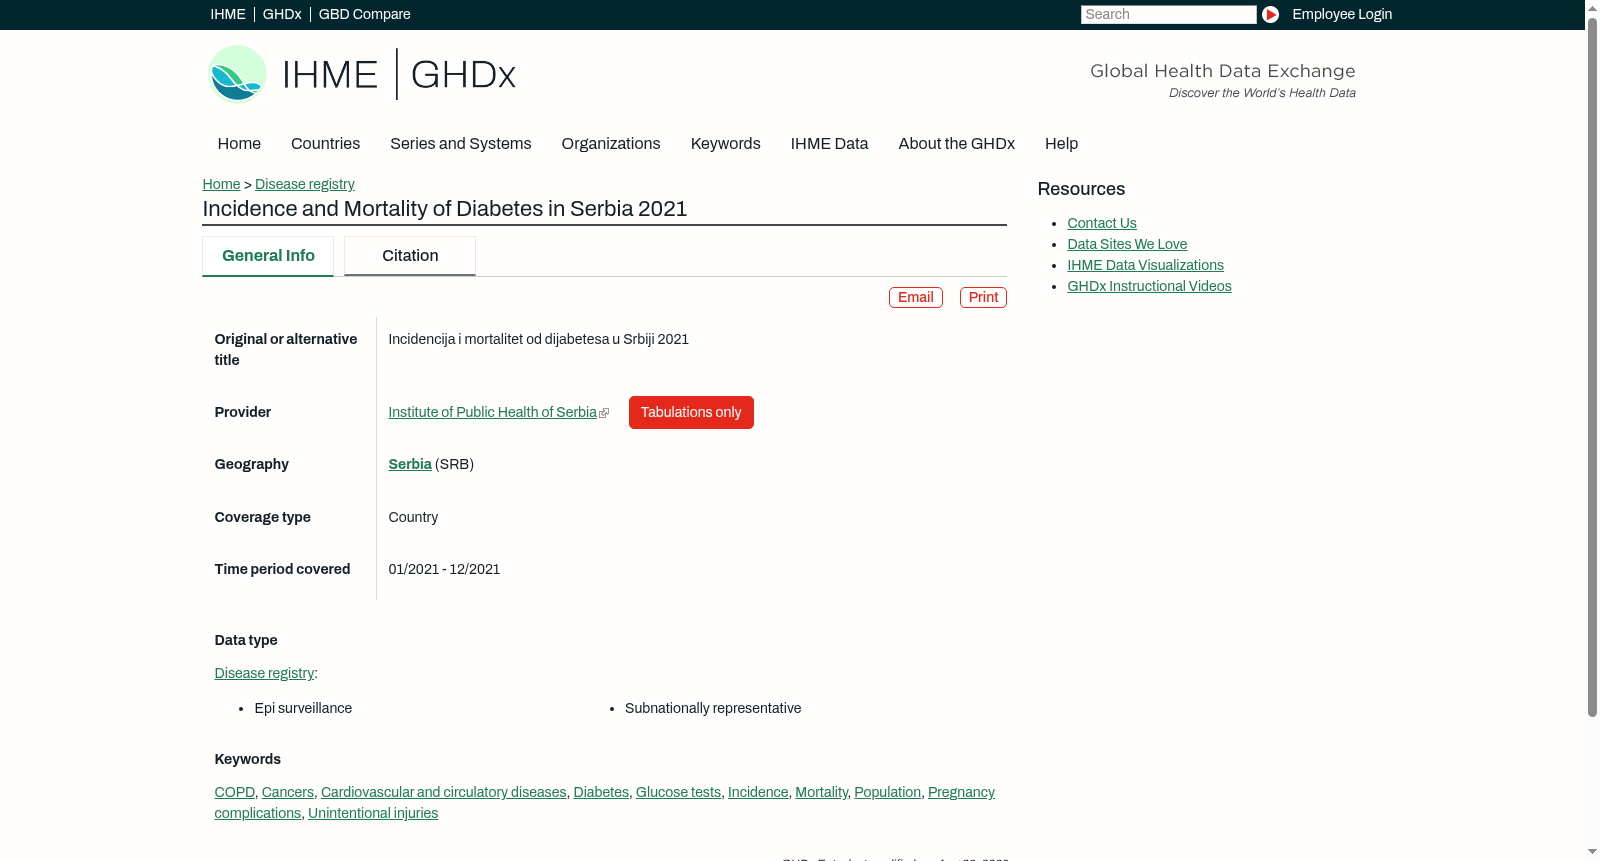This screenshot has width=1600, height=861.
Task: Click the GHDx Instructional Videos link
Action: (1149, 287)
